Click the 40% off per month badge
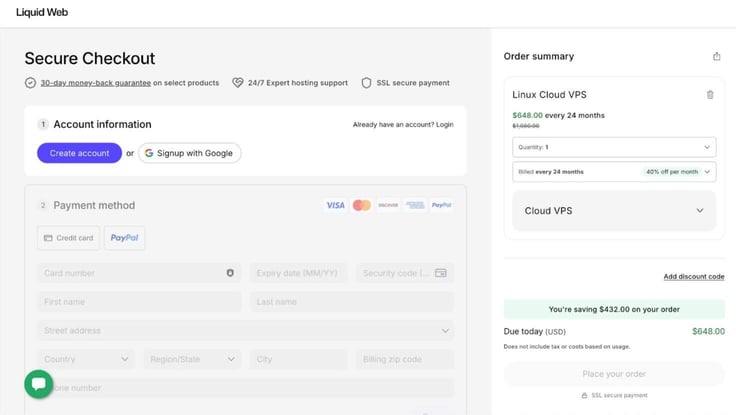 coord(672,172)
